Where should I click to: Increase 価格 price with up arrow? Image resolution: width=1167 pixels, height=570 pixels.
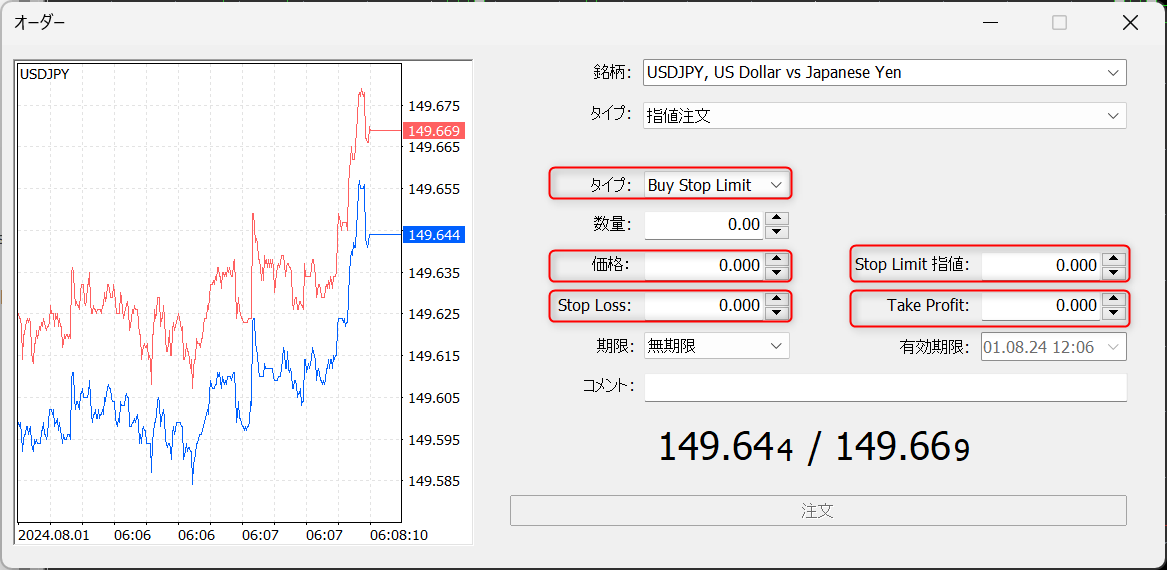coord(777,259)
